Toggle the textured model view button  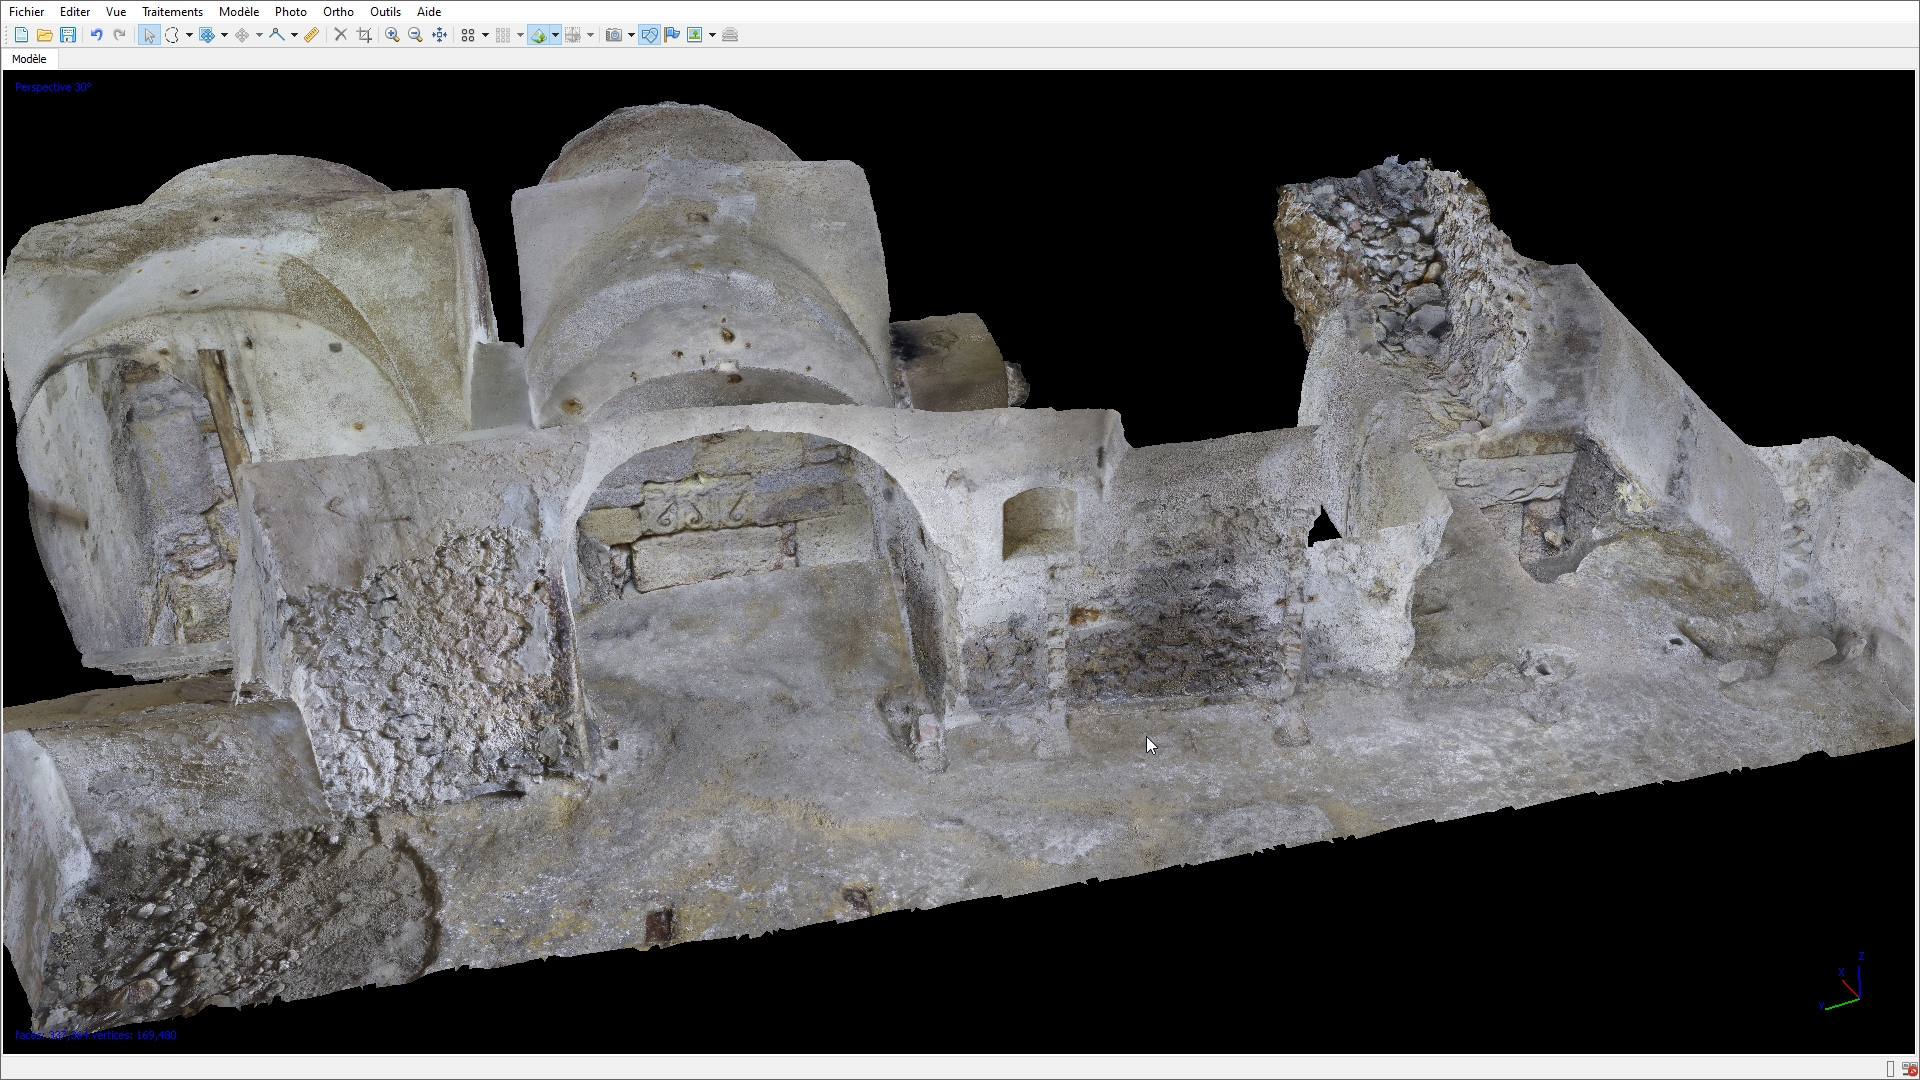click(539, 35)
